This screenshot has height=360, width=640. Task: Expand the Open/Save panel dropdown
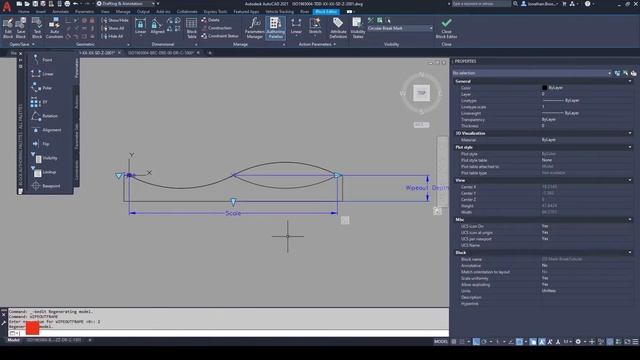(x=22, y=44)
